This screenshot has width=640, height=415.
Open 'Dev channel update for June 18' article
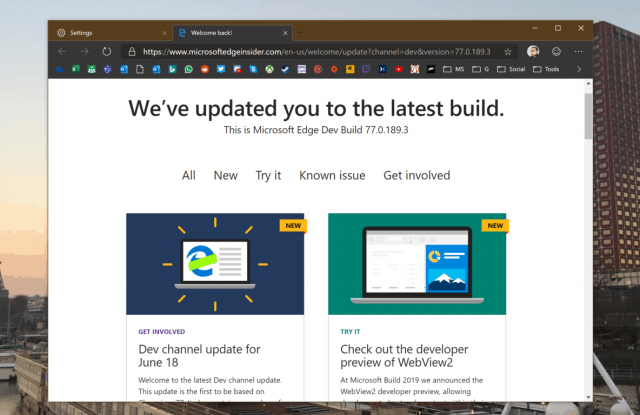(199, 356)
